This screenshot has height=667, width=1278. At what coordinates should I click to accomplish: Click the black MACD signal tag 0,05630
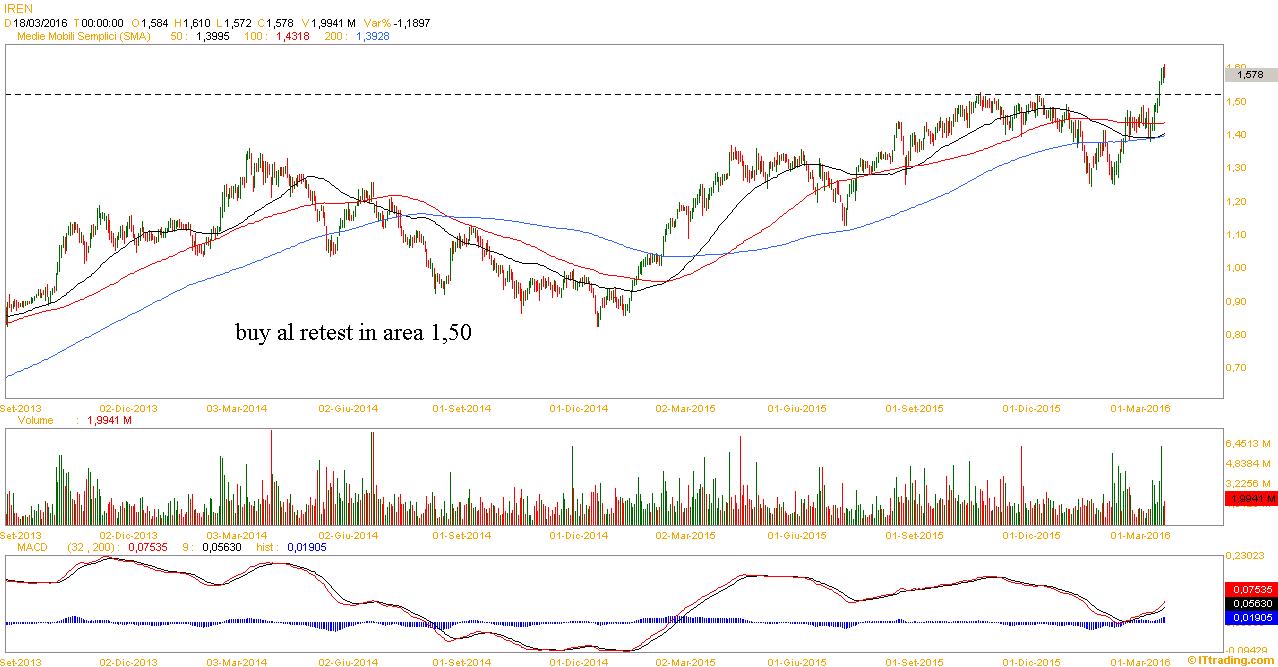pyautogui.click(x=1250, y=604)
